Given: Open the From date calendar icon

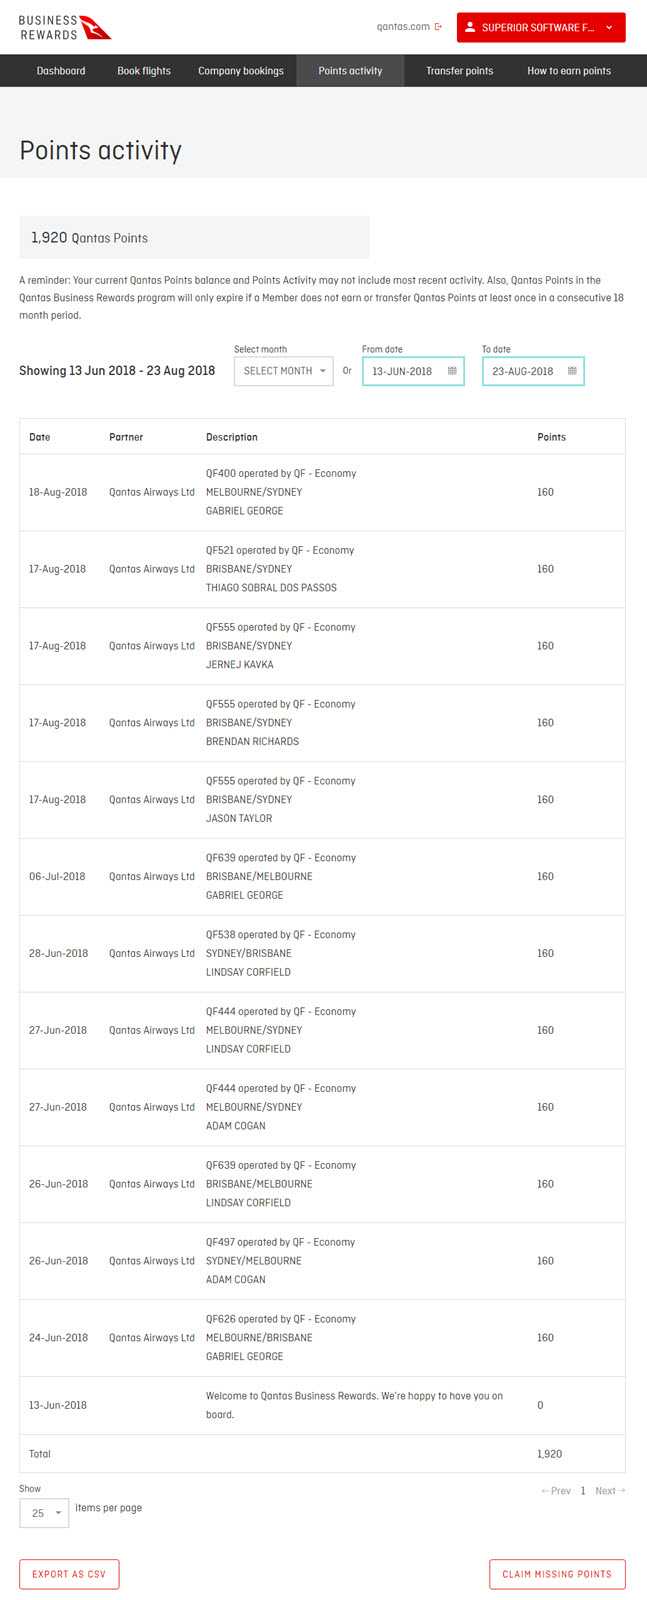Looking at the screenshot, I should click(452, 371).
